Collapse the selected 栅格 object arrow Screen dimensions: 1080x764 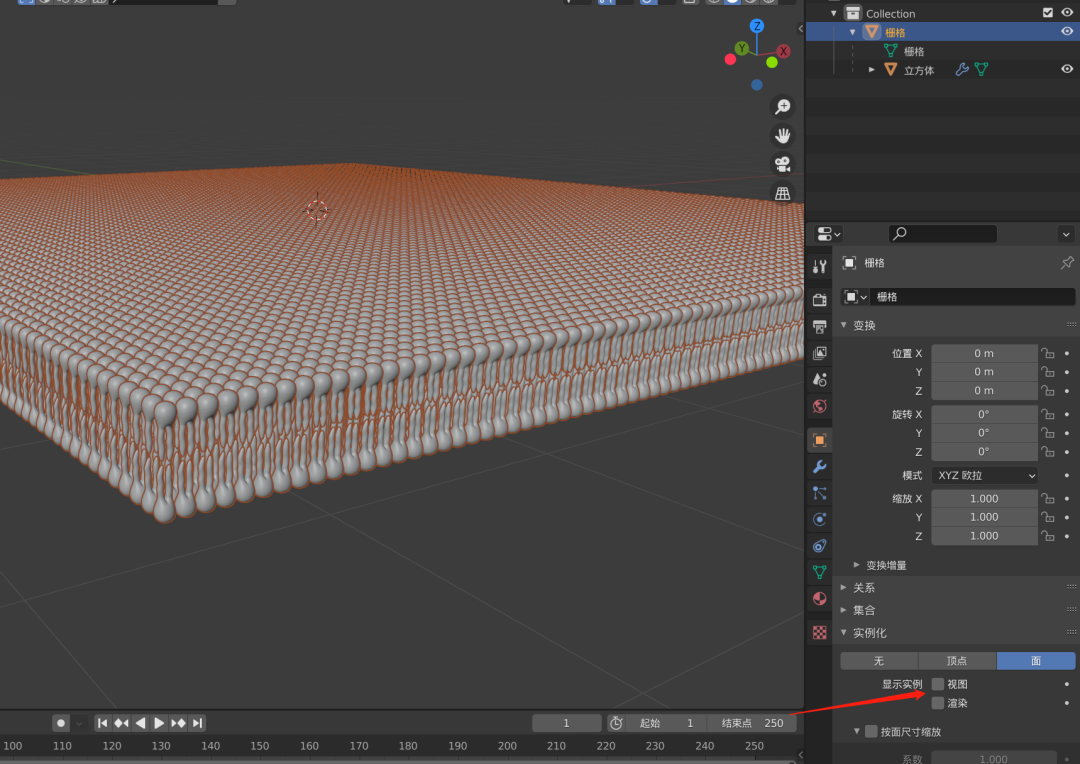[853, 32]
